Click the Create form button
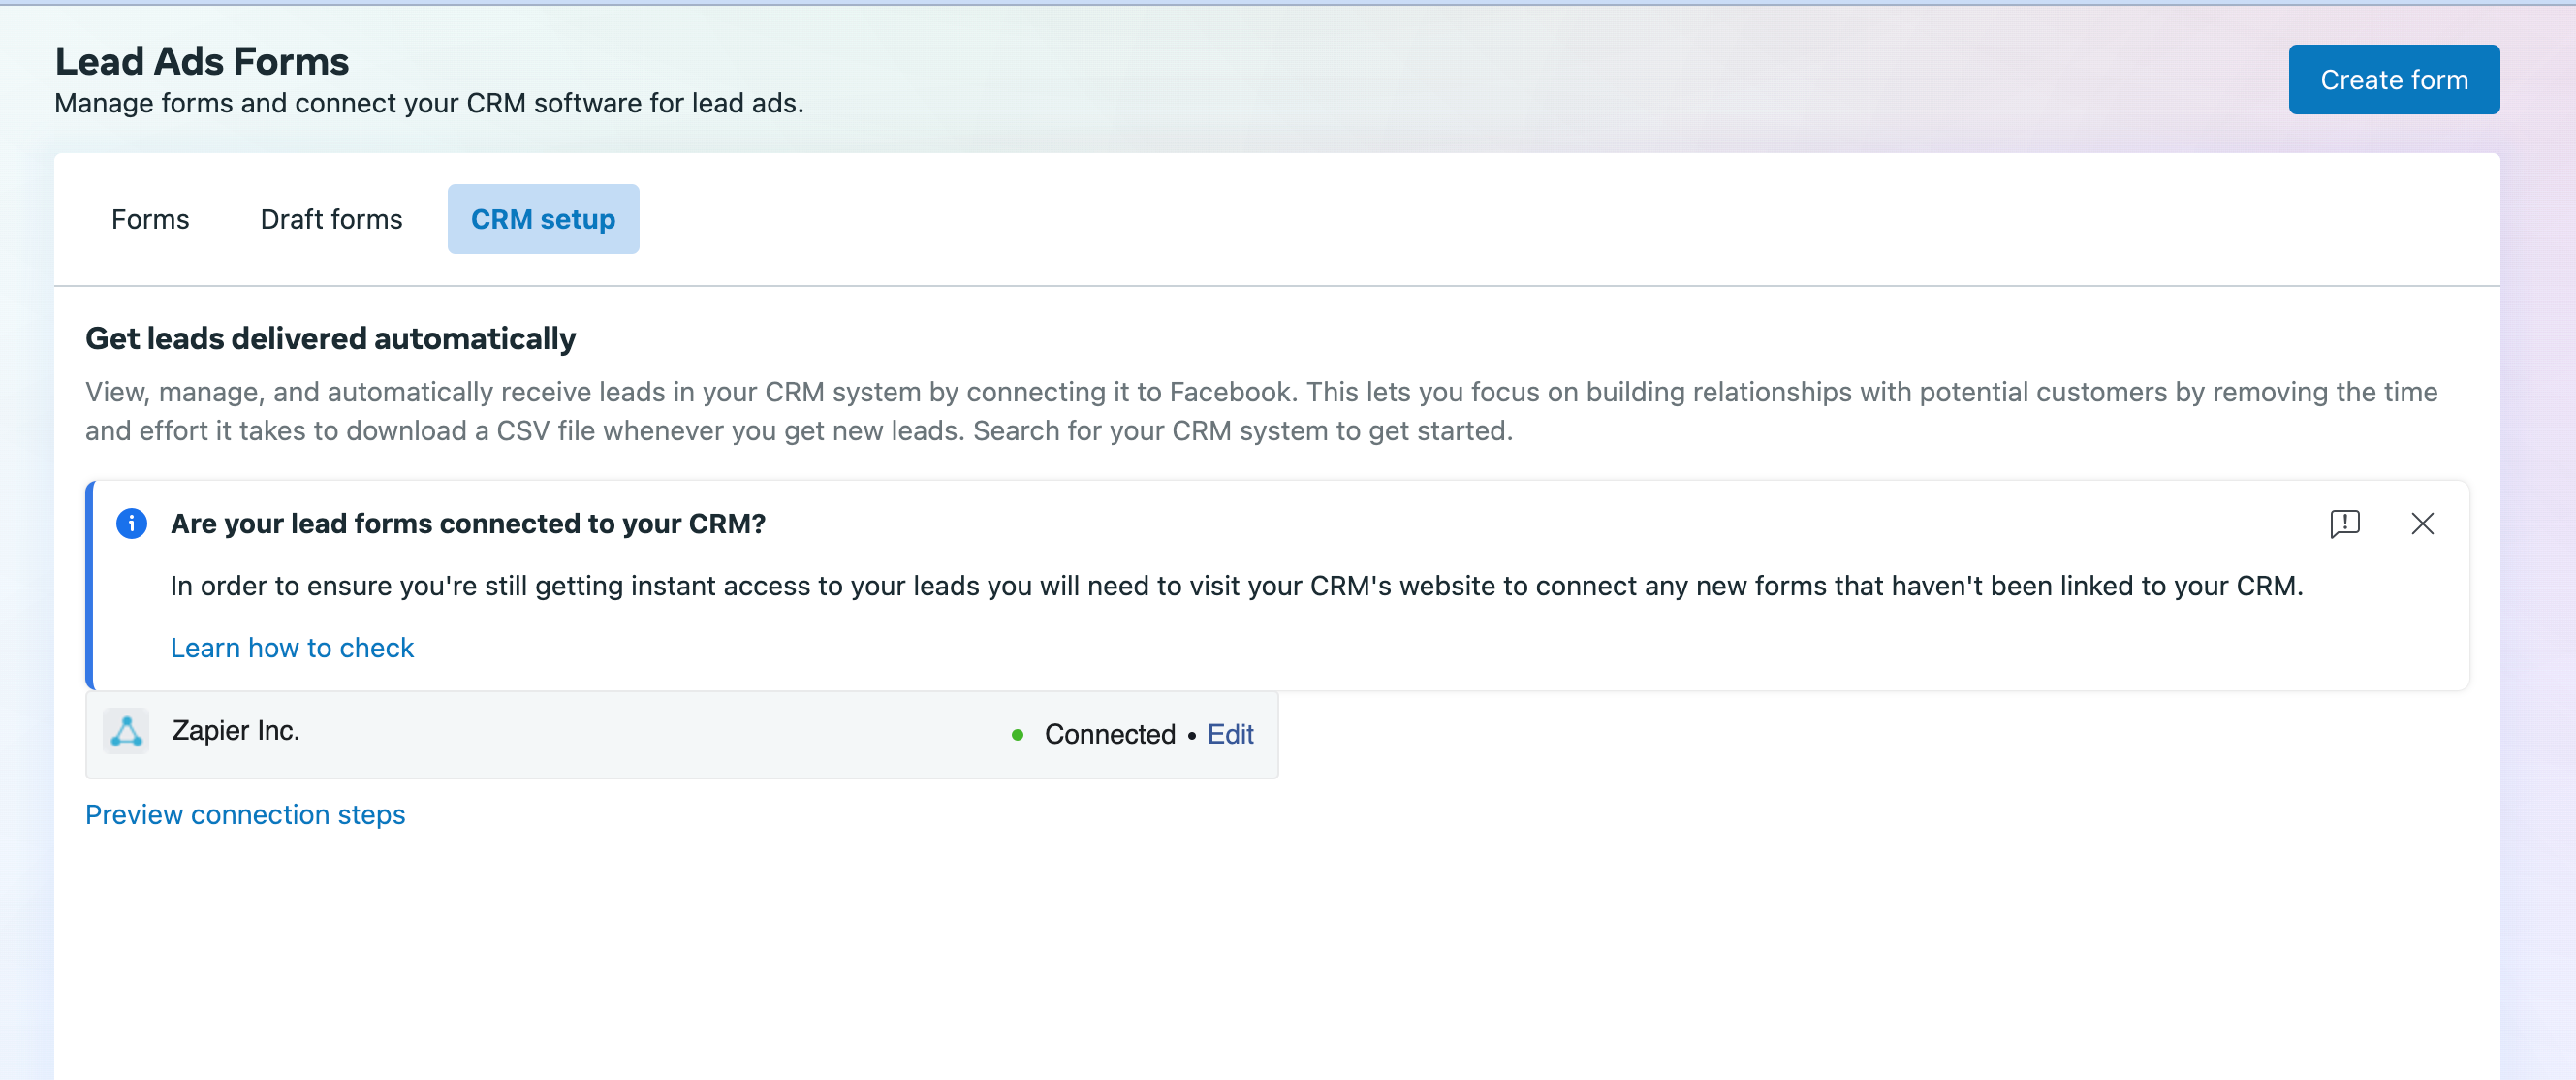2576x1080 pixels. click(2393, 79)
